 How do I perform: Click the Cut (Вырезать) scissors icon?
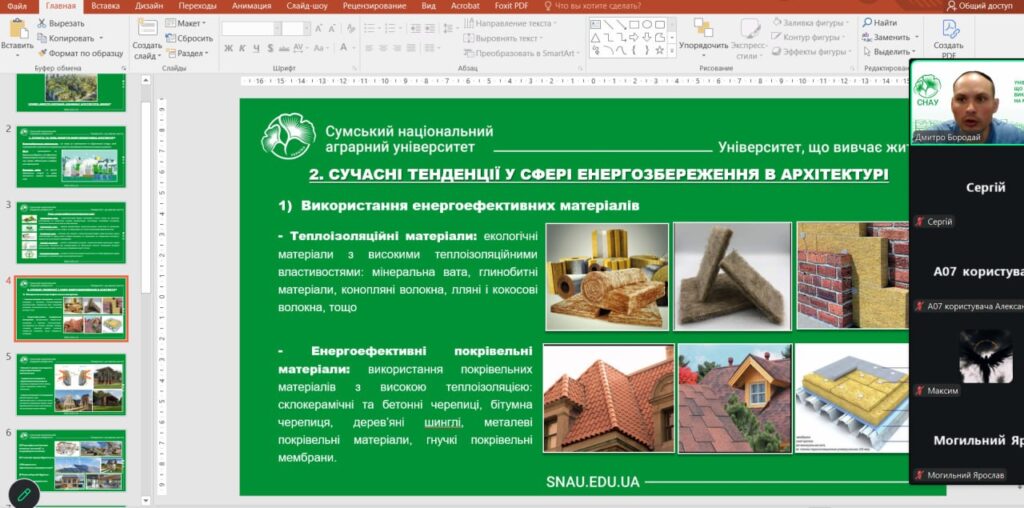coord(42,23)
